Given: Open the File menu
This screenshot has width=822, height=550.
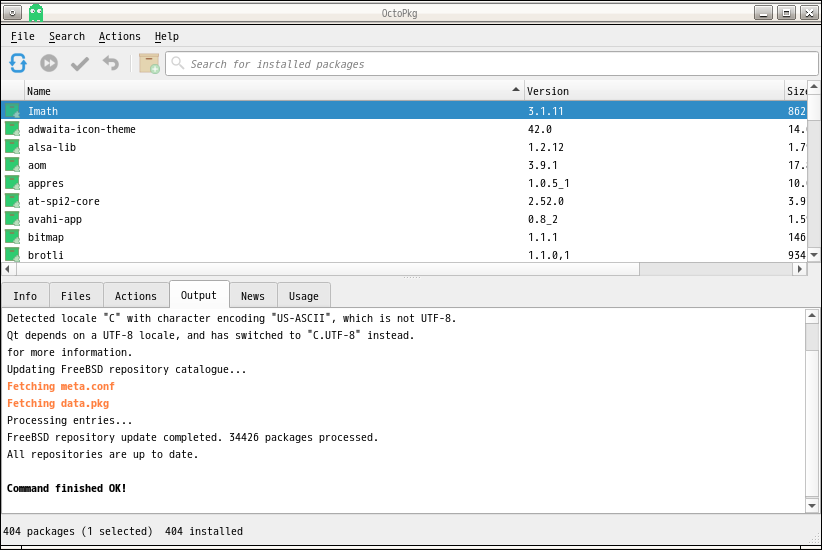Looking at the screenshot, I should pos(23,36).
